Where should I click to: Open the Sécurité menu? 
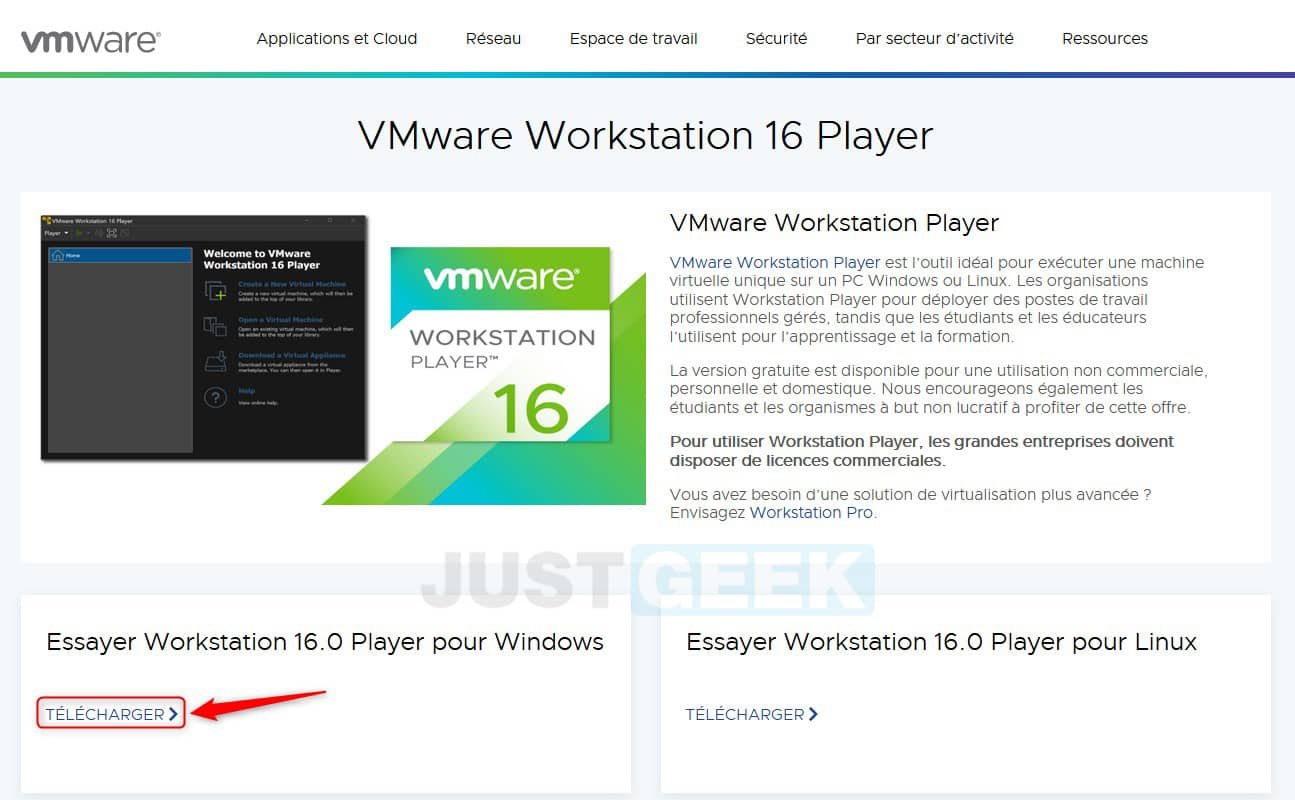pos(776,39)
